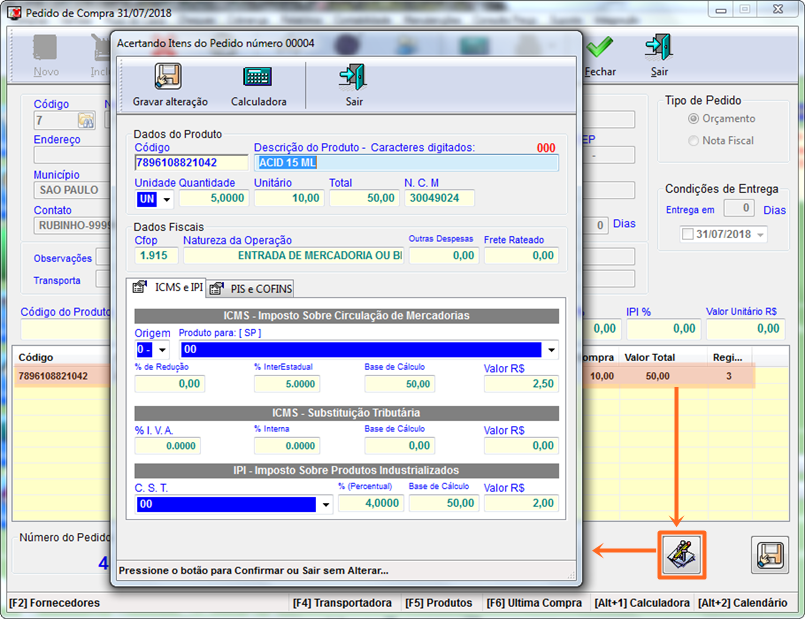Click the Frete Rateado field
Image resolution: width=805 pixels, height=619 pixels.
521,256
